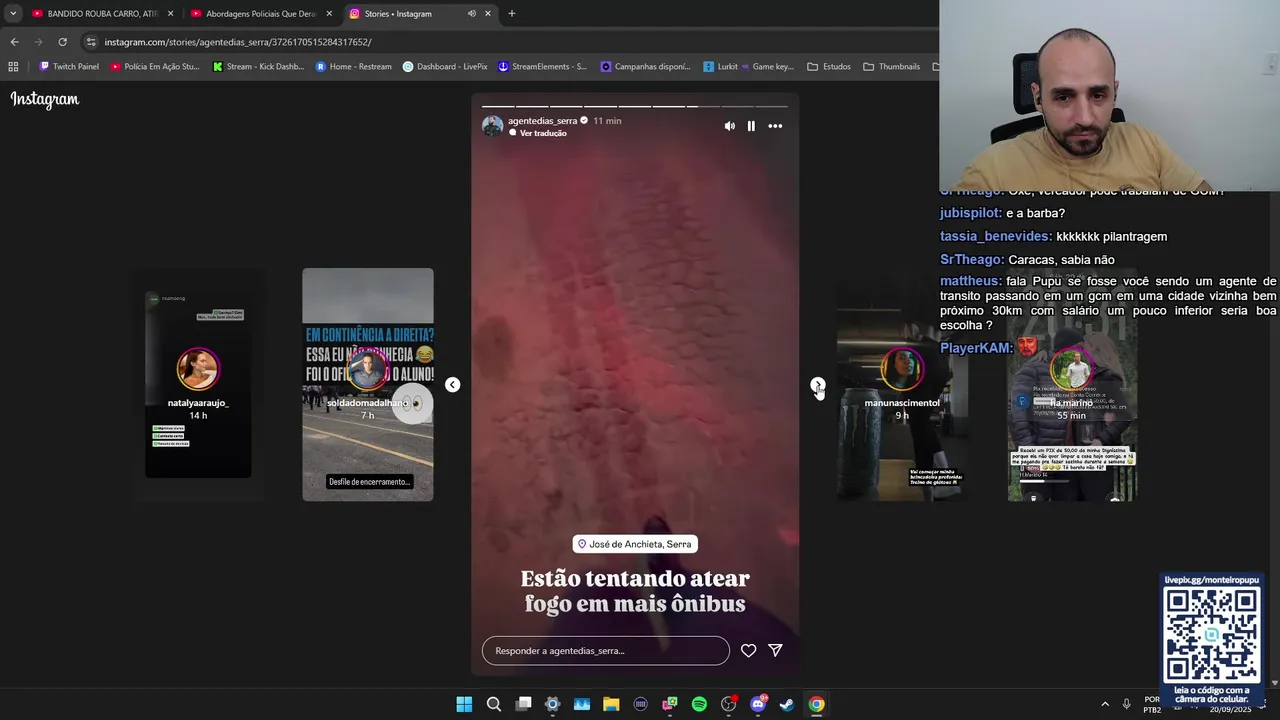Open Twitch Painel bookmark
This screenshot has height=720, width=1280.
69,67
